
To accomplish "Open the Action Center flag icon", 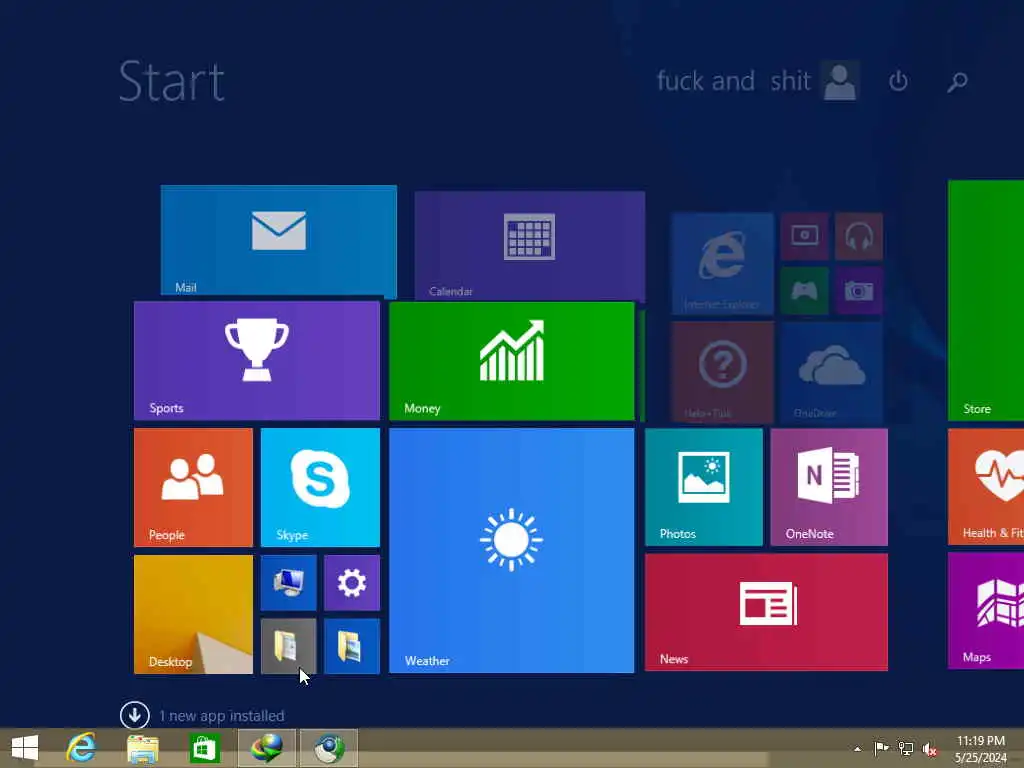I will (x=881, y=748).
